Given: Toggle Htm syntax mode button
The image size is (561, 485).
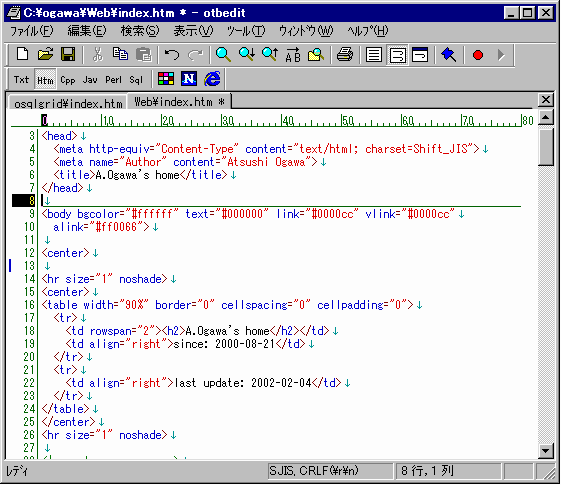Looking at the screenshot, I should [45, 80].
